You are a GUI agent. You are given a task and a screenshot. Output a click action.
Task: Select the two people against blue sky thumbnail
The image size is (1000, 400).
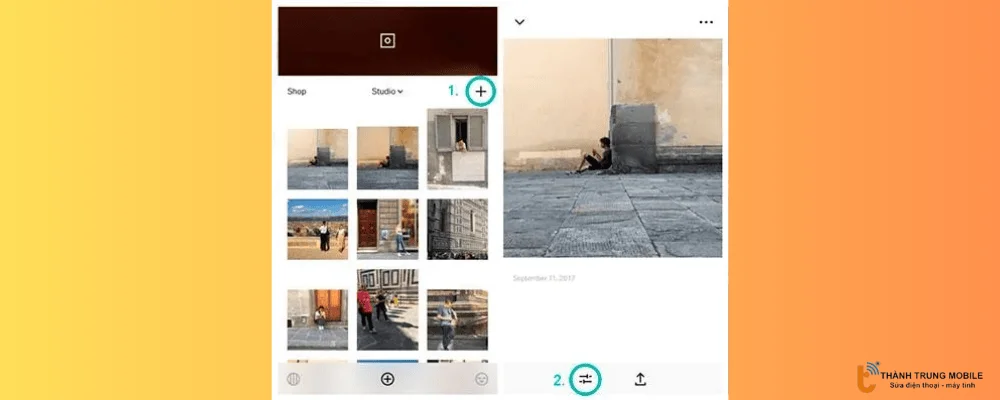[317, 229]
